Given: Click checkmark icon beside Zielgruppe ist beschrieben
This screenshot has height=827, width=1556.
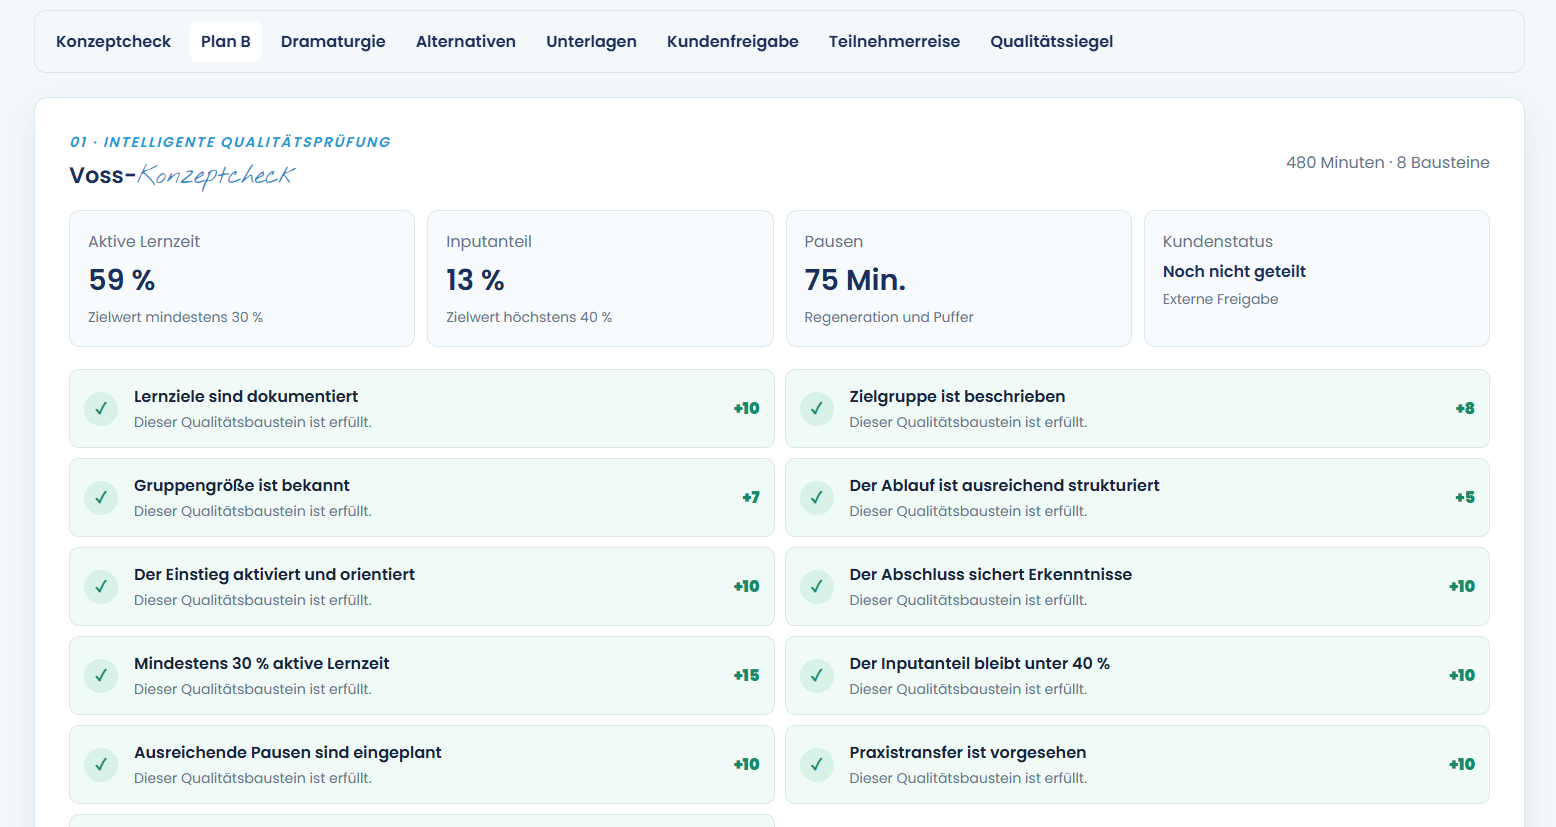Looking at the screenshot, I should tap(817, 408).
